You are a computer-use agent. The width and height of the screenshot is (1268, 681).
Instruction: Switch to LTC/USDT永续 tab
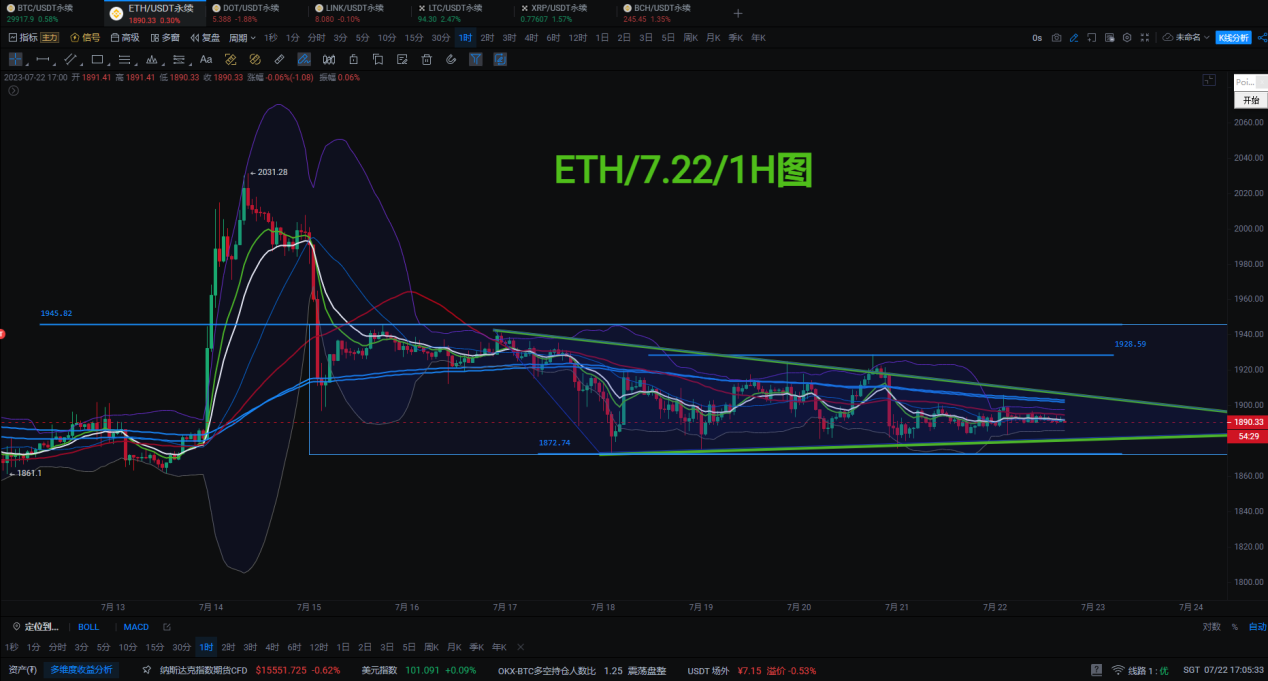point(462,13)
